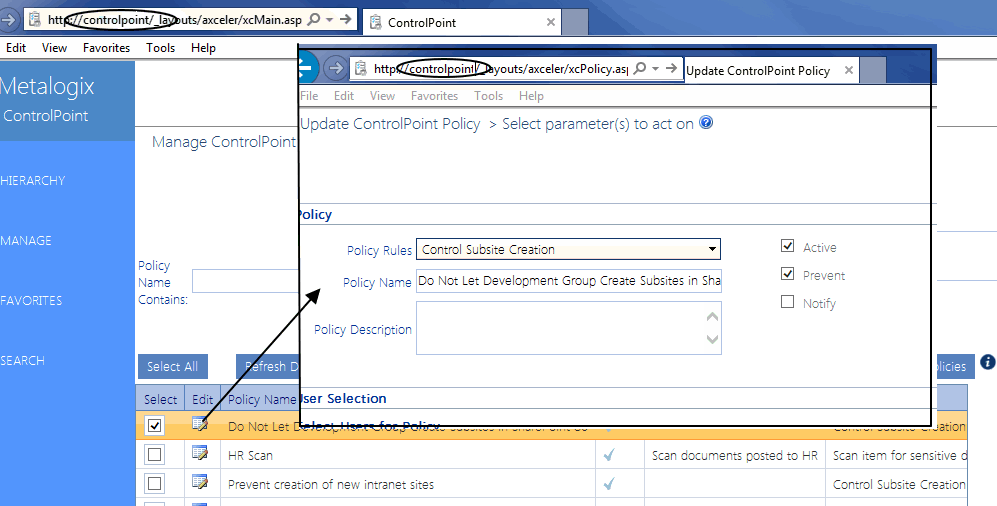Open Help menu in main window
The width and height of the screenshot is (997, 506).
click(x=203, y=48)
